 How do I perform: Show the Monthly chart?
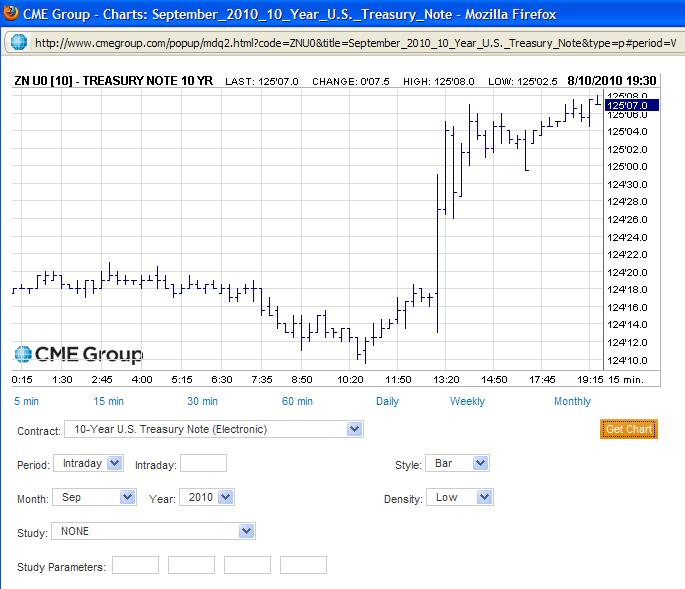tap(572, 401)
